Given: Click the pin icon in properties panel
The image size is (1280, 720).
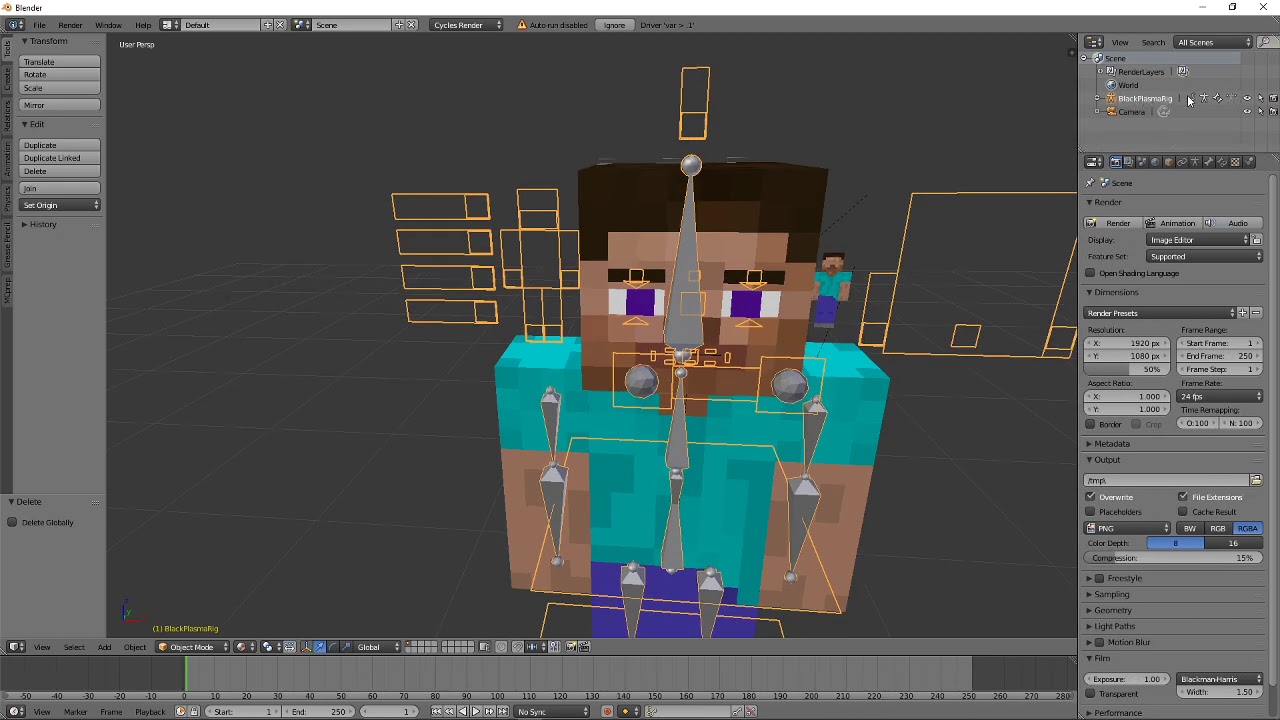Looking at the screenshot, I should [1090, 183].
